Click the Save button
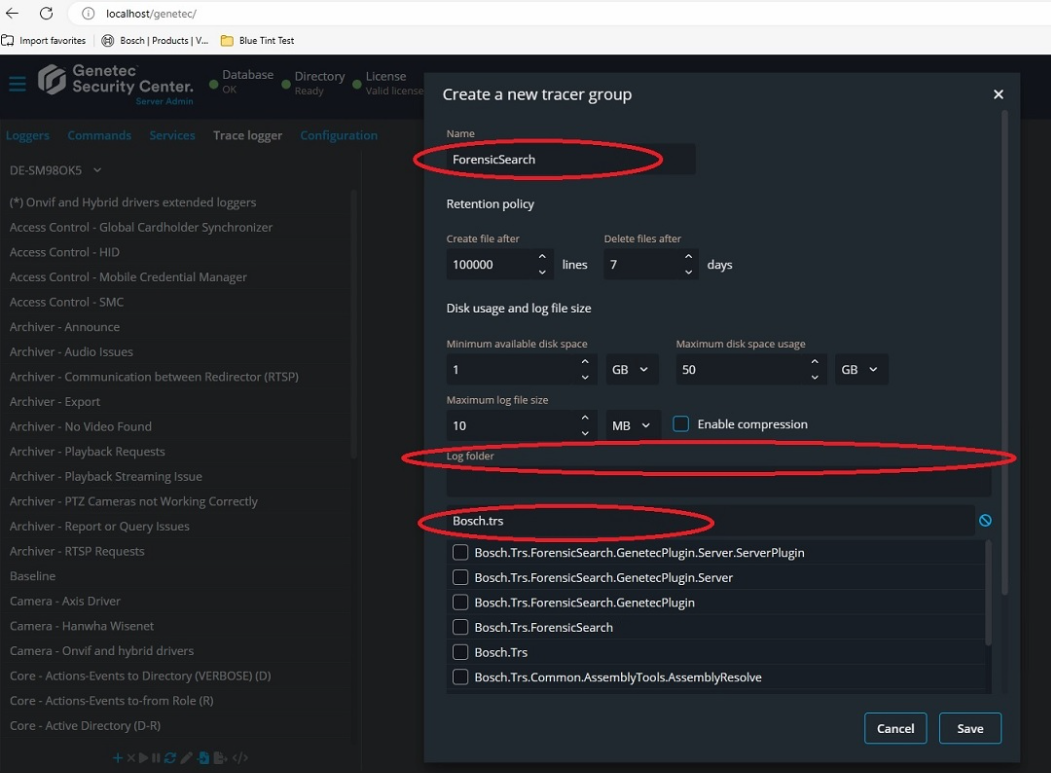Screen dimensions: 1051x773 click(x=970, y=728)
